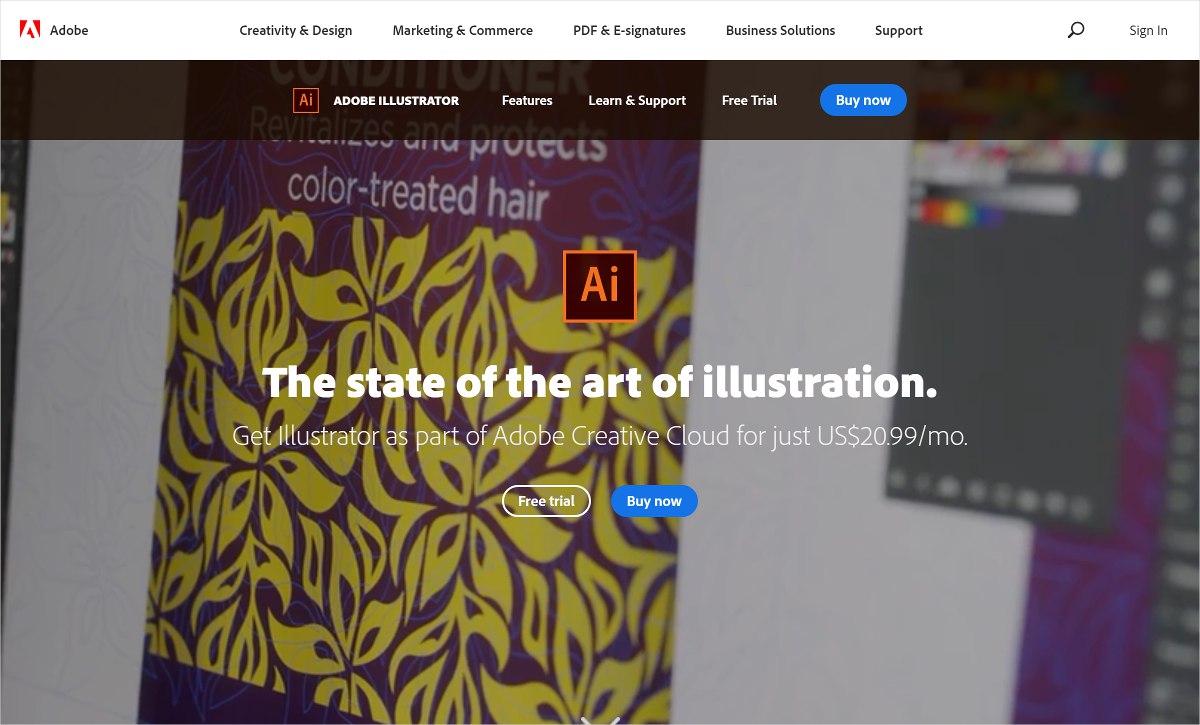
Task: Open the PDF & E-signatures menu
Action: tap(630, 30)
